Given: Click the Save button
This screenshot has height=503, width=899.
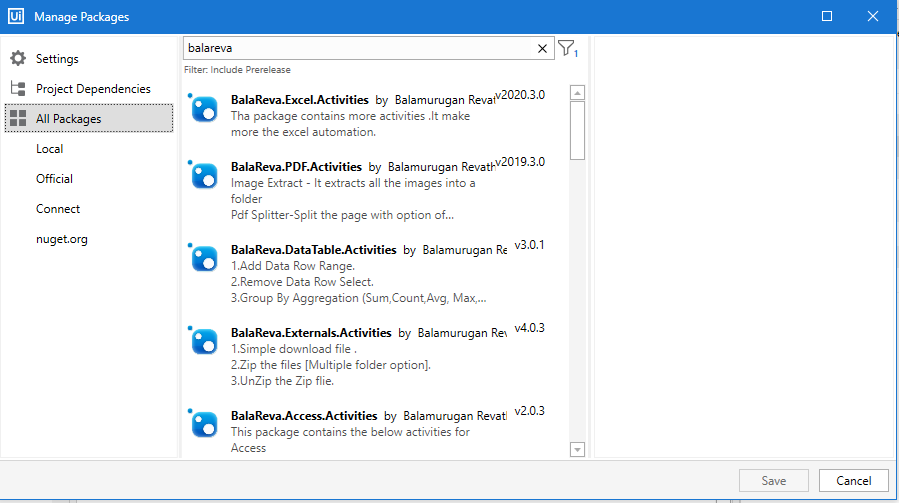Looking at the screenshot, I should click(773, 481).
